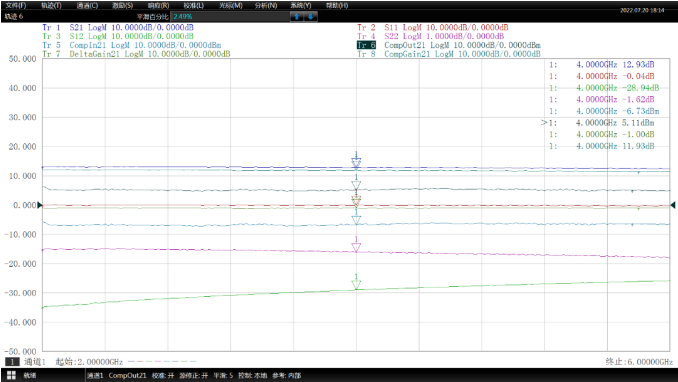678x382 pixels.
Task: Click the right reference level arrow on the graph edge
Action: [x=673, y=205]
